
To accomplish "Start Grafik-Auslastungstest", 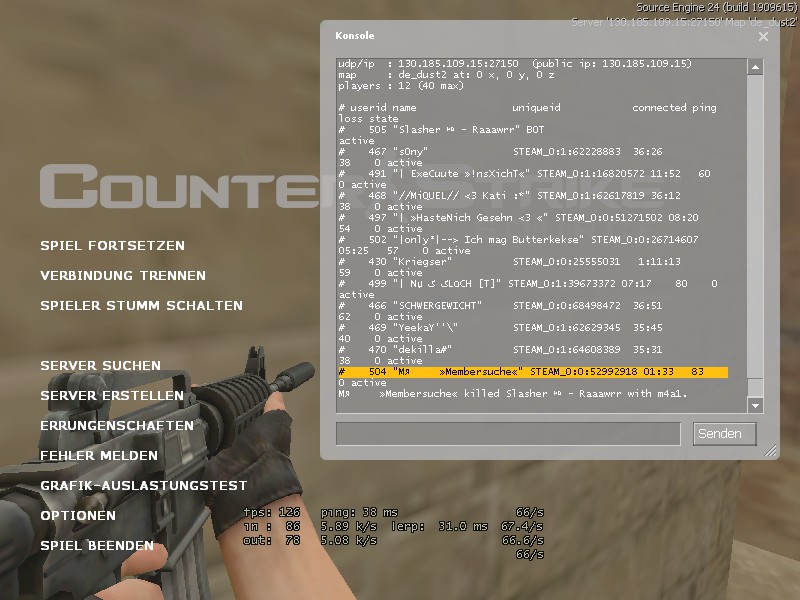I will [x=143, y=486].
